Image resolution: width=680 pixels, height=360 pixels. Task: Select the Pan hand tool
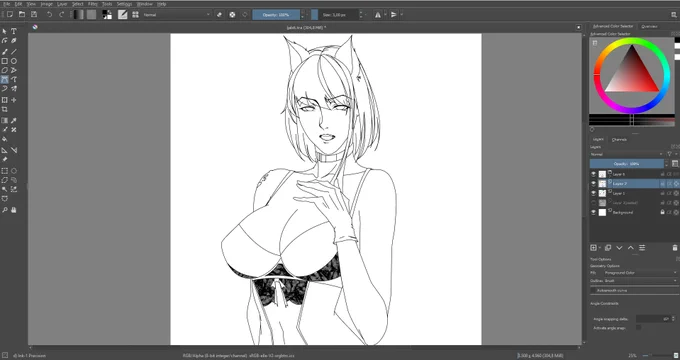tap(14, 210)
